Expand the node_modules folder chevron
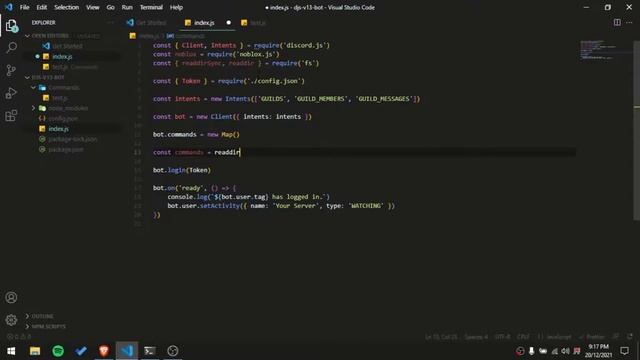 33,108
